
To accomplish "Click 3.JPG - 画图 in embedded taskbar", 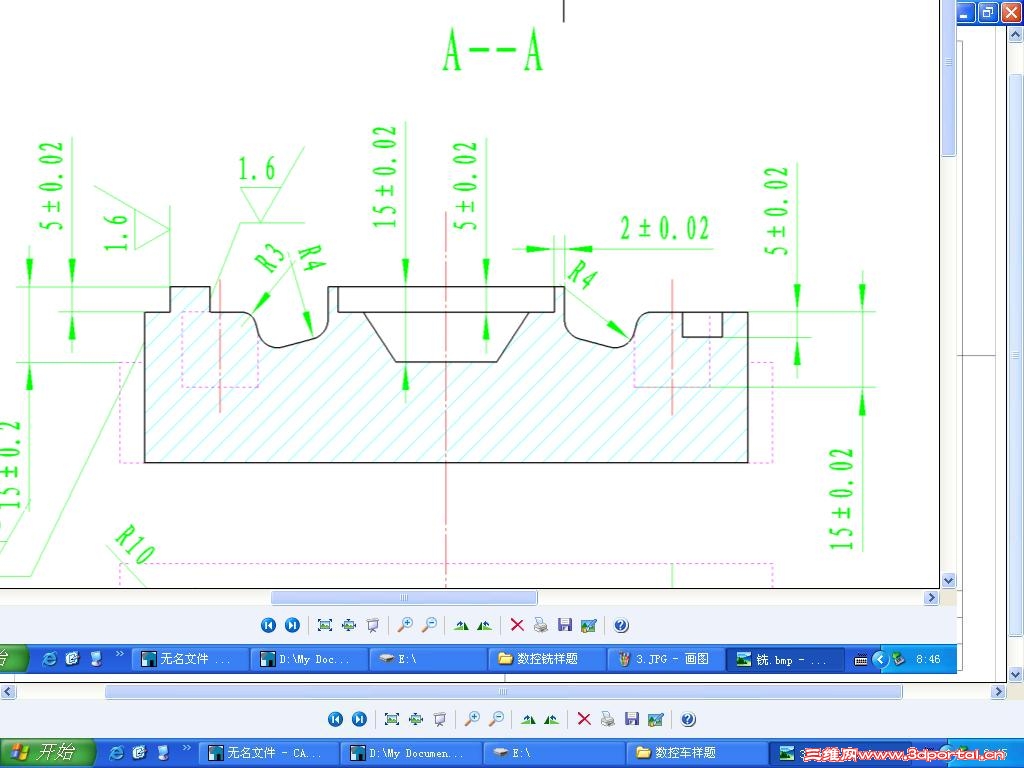I will pyautogui.click(x=665, y=659).
